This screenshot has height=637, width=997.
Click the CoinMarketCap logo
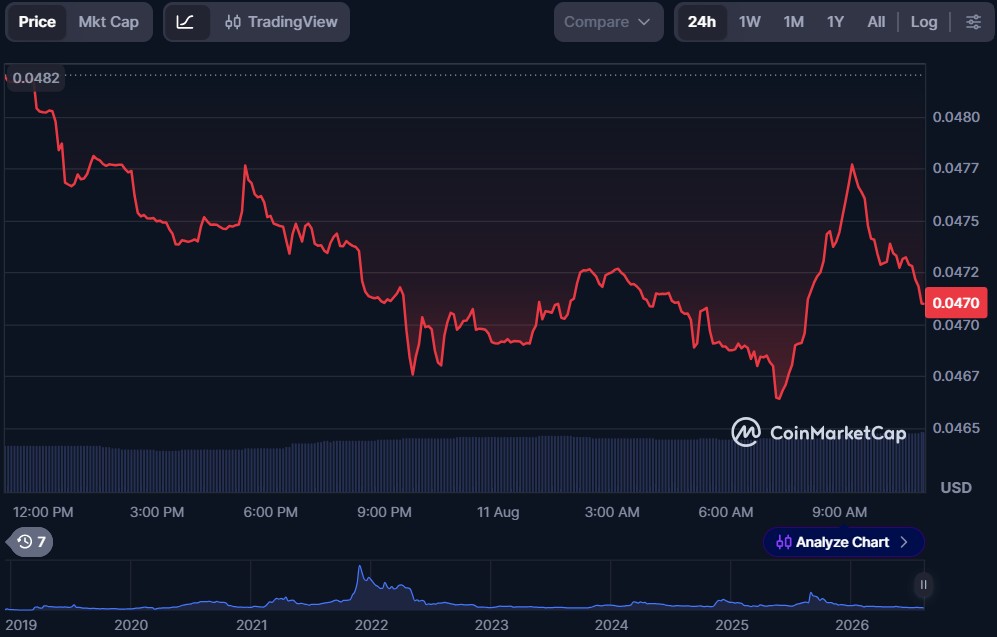[819, 432]
